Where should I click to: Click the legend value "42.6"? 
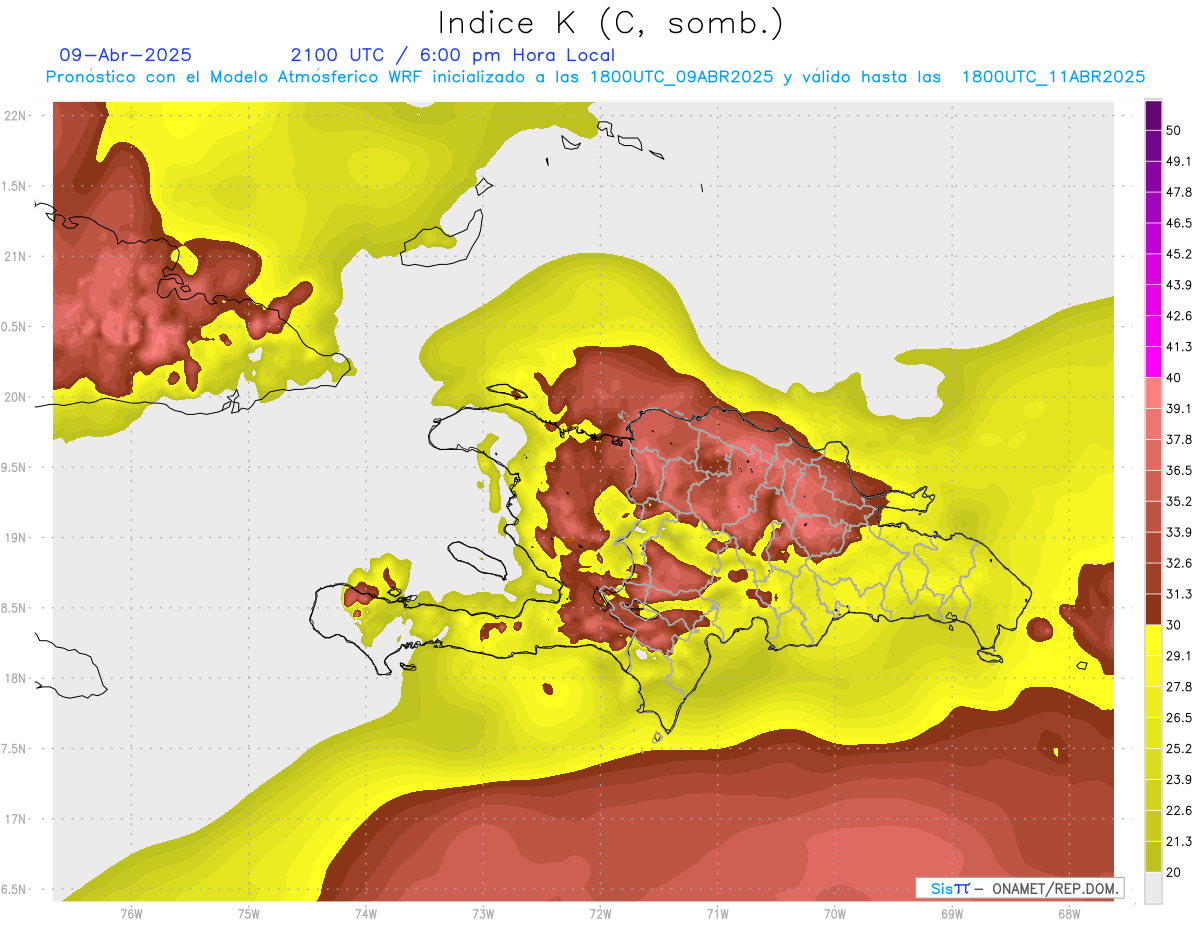(x=1179, y=316)
